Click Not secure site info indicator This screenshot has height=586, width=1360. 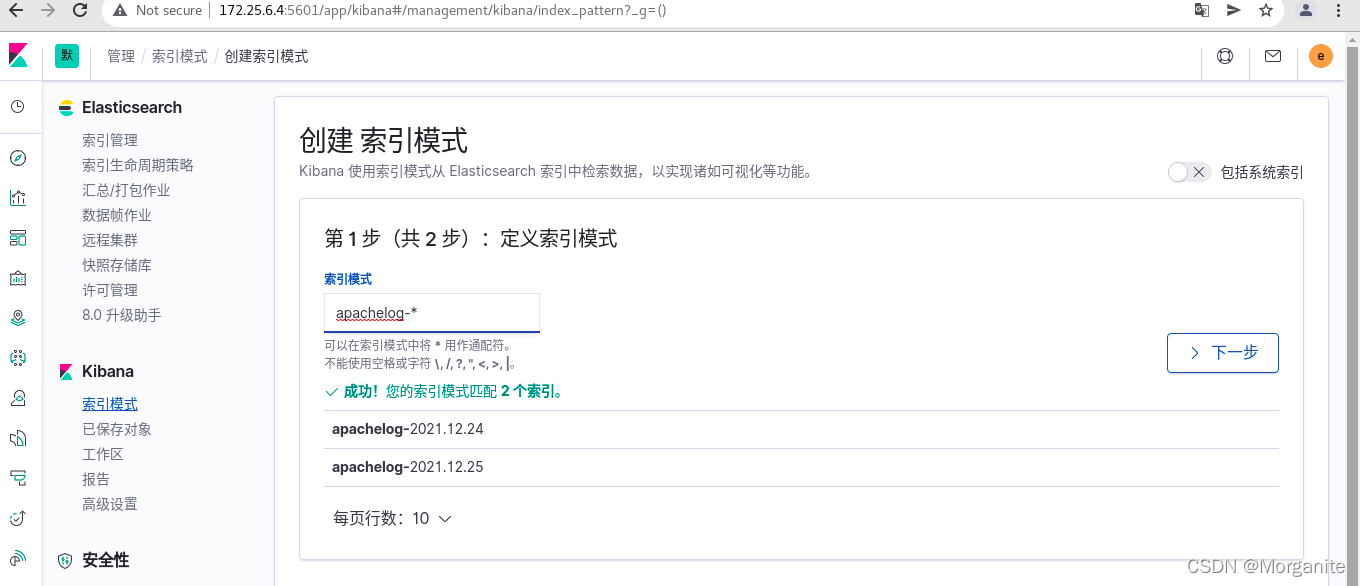pos(157,10)
